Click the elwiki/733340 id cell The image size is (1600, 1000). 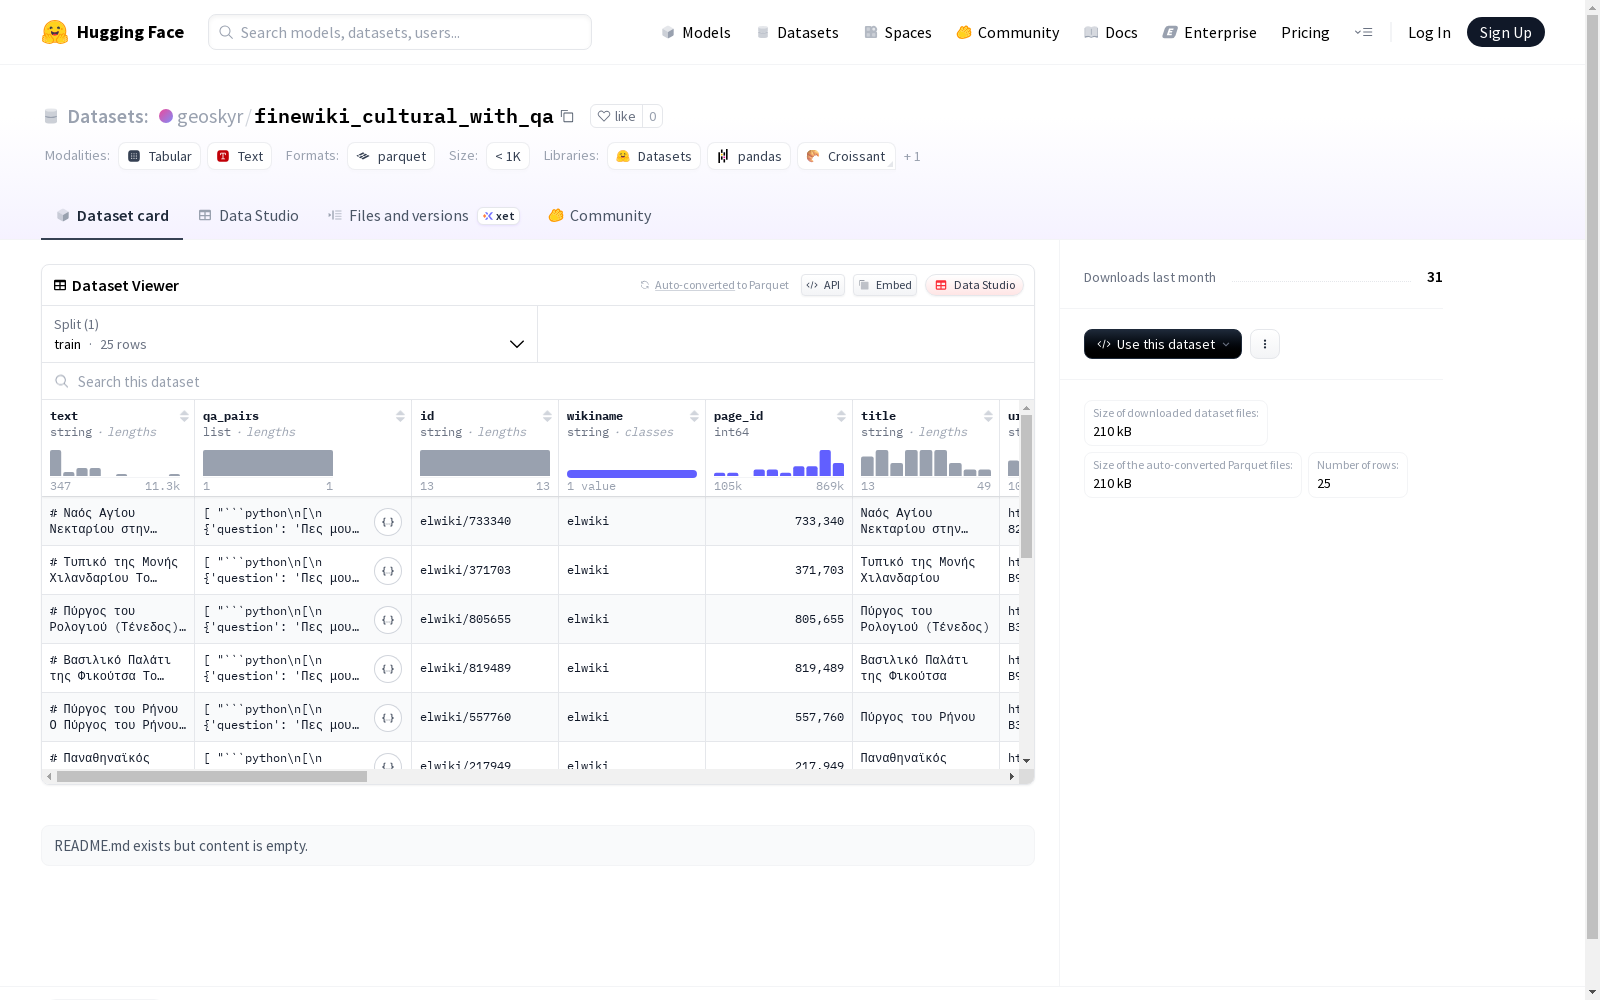pyautogui.click(x=485, y=521)
